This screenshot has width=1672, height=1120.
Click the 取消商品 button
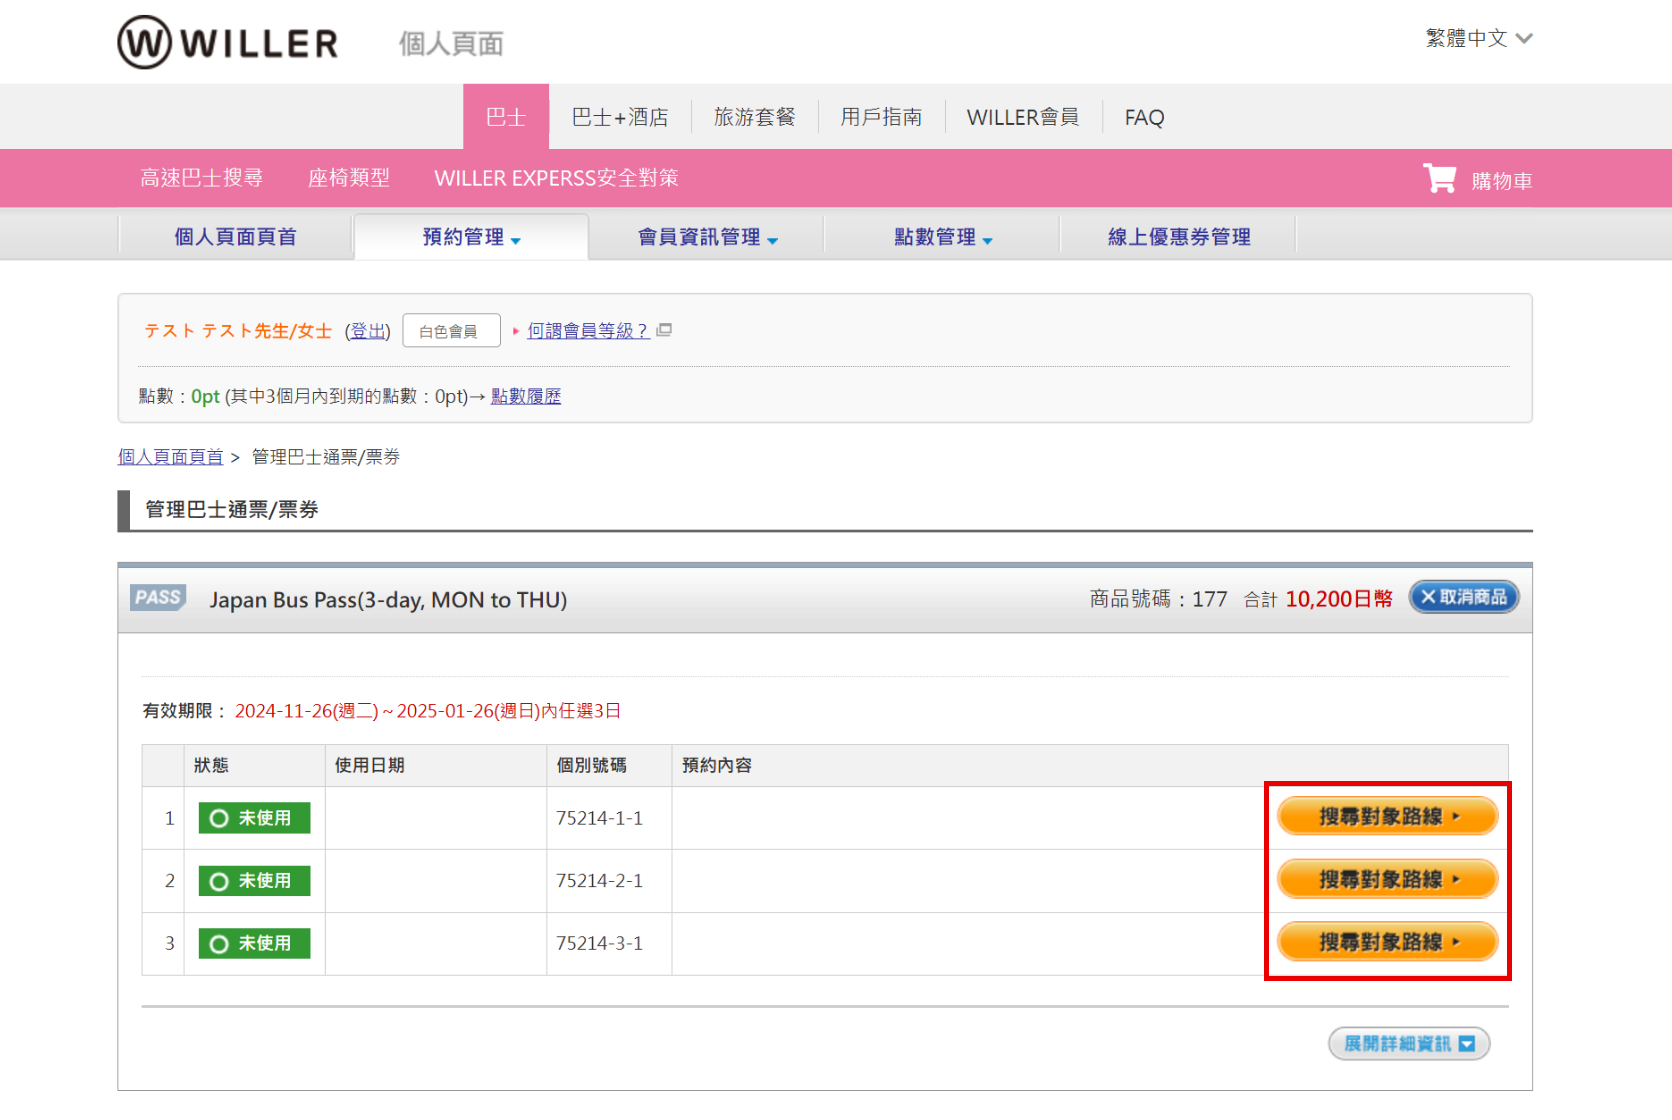[1464, 597]
